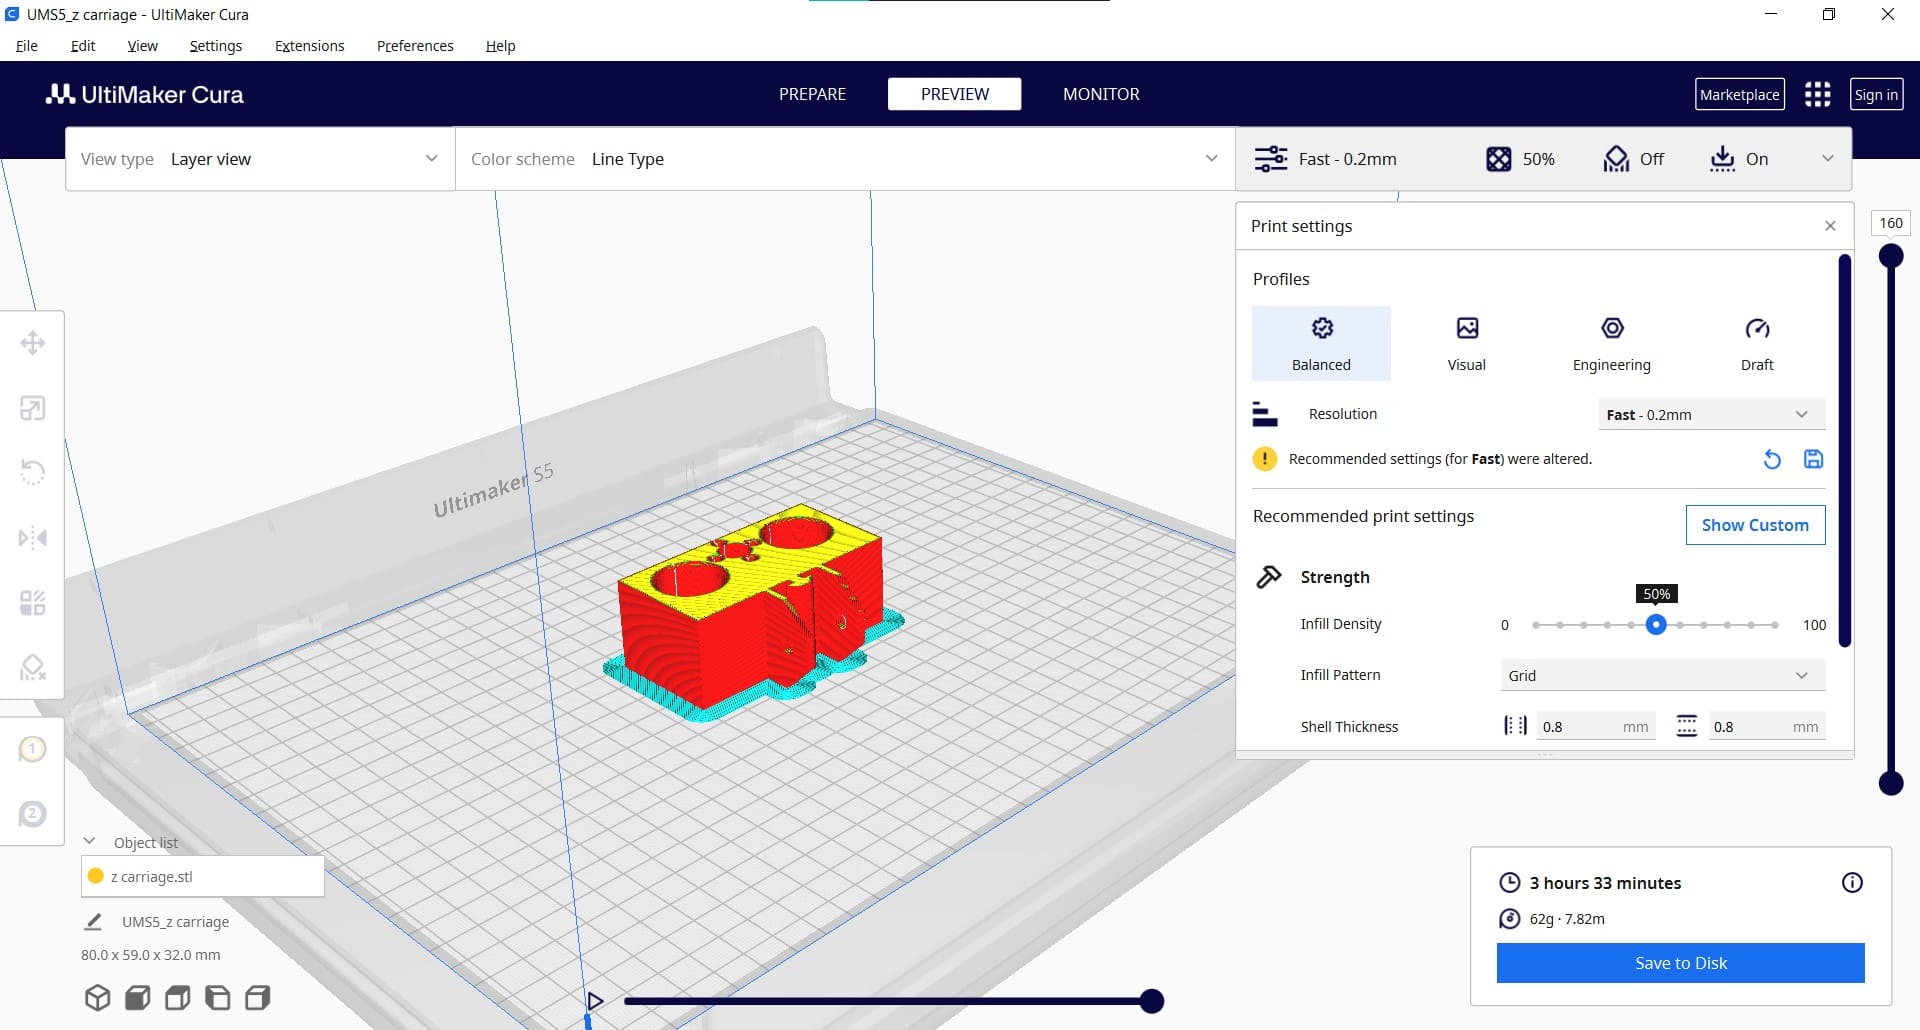The height and width of the screenshot is (1030, 1920).
Task: Open the Color scheme dropdown
Action: [x=845, y=159]
